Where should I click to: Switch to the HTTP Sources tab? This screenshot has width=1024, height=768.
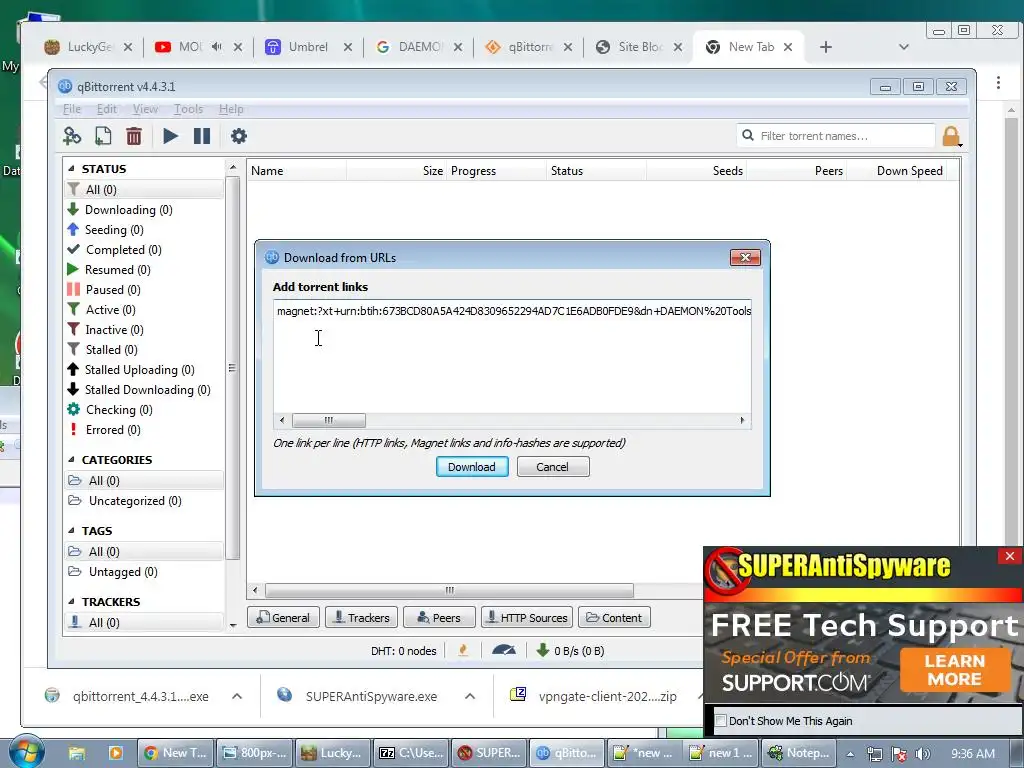click(527, 618)
